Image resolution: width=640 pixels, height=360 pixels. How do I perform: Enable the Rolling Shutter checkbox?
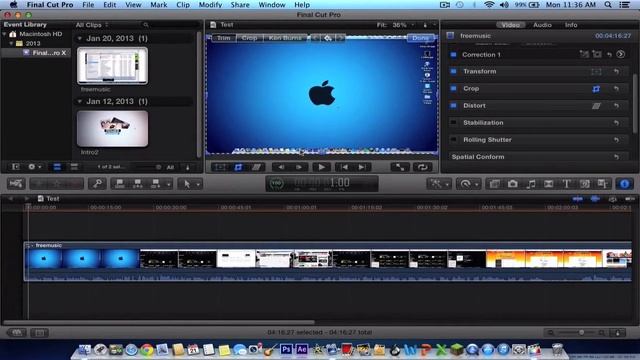coord(453,140)
